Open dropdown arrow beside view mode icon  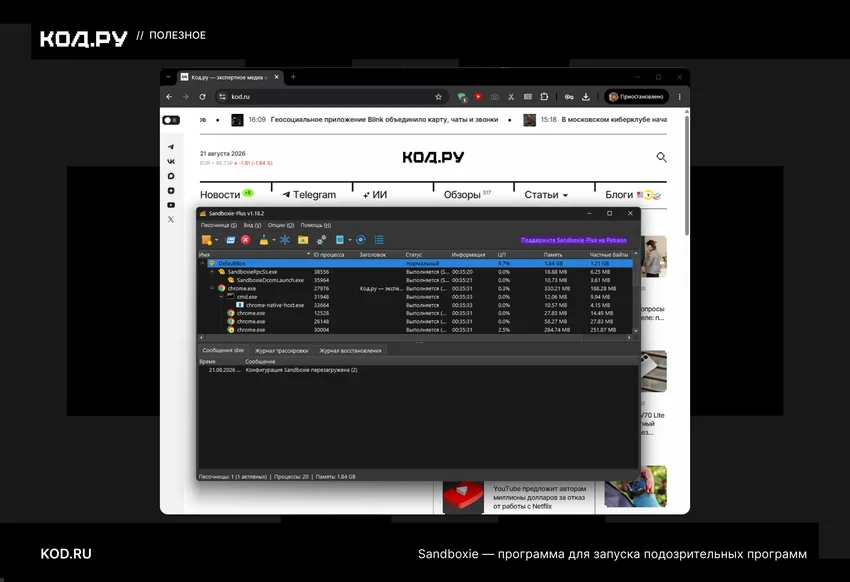pyautogui.click(x=350, y=240)
